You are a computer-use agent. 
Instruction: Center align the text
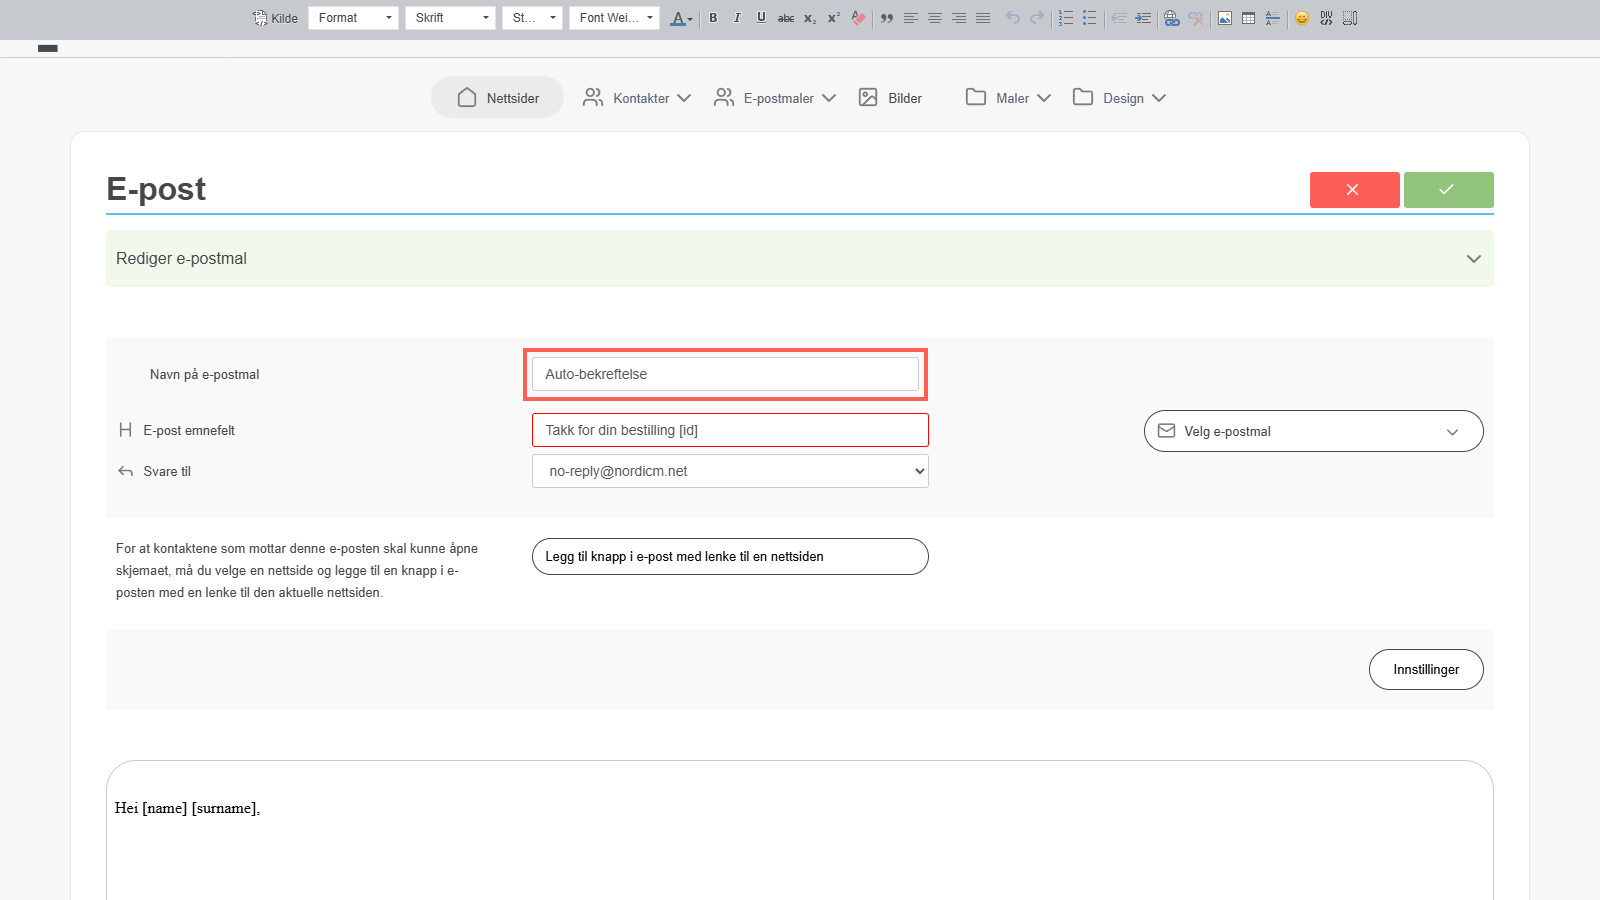coord(935,18)
